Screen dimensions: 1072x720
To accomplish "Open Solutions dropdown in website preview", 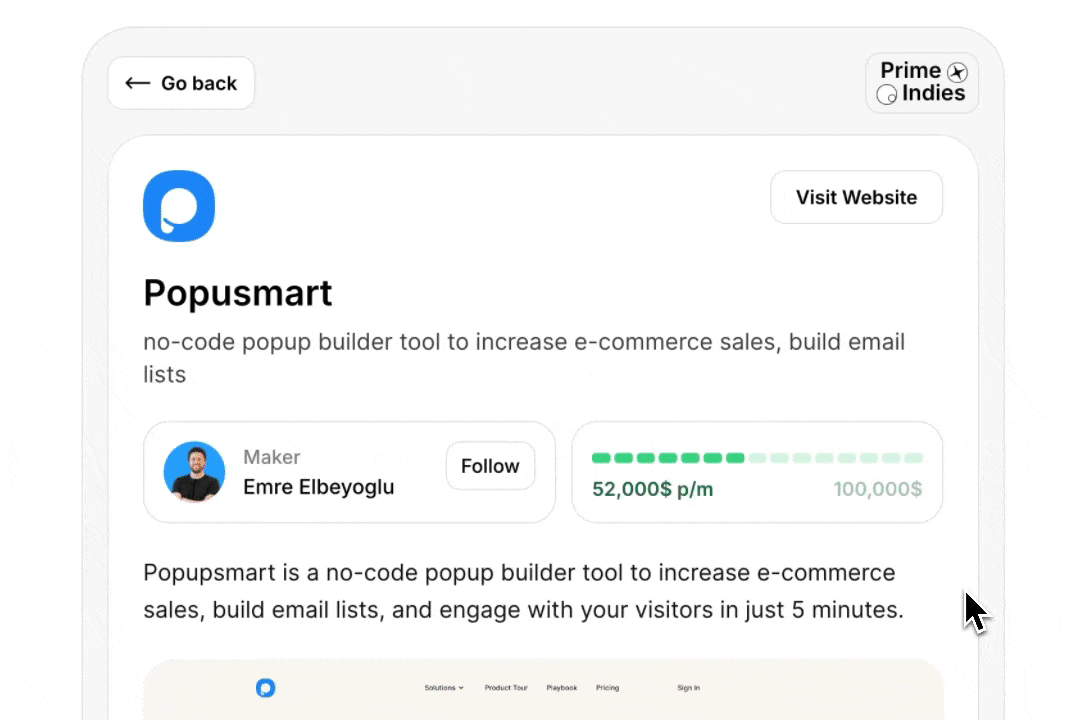I will click(444, 688).
